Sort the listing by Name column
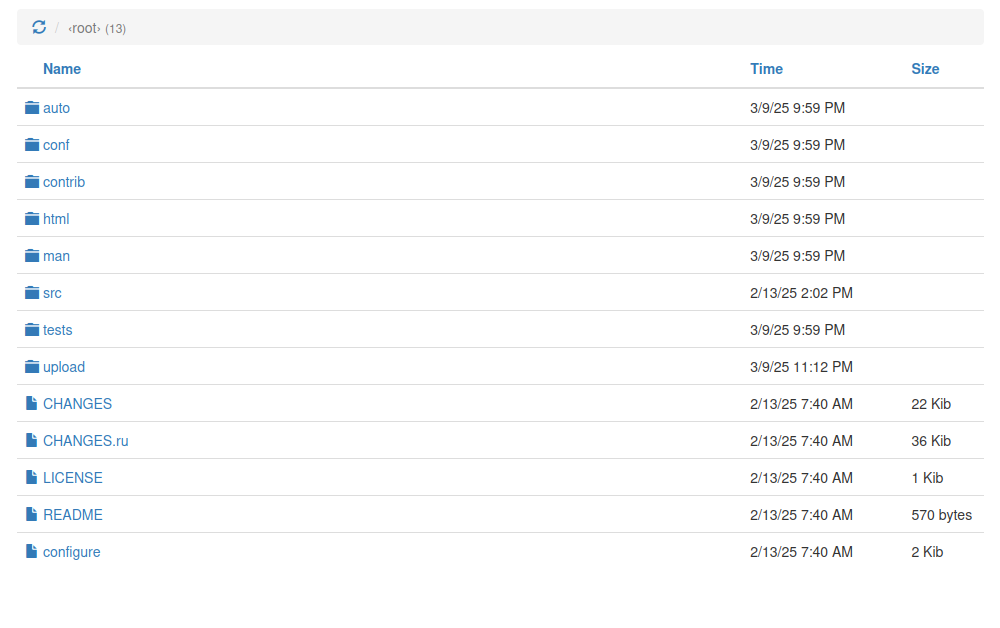 pos(62,69)
